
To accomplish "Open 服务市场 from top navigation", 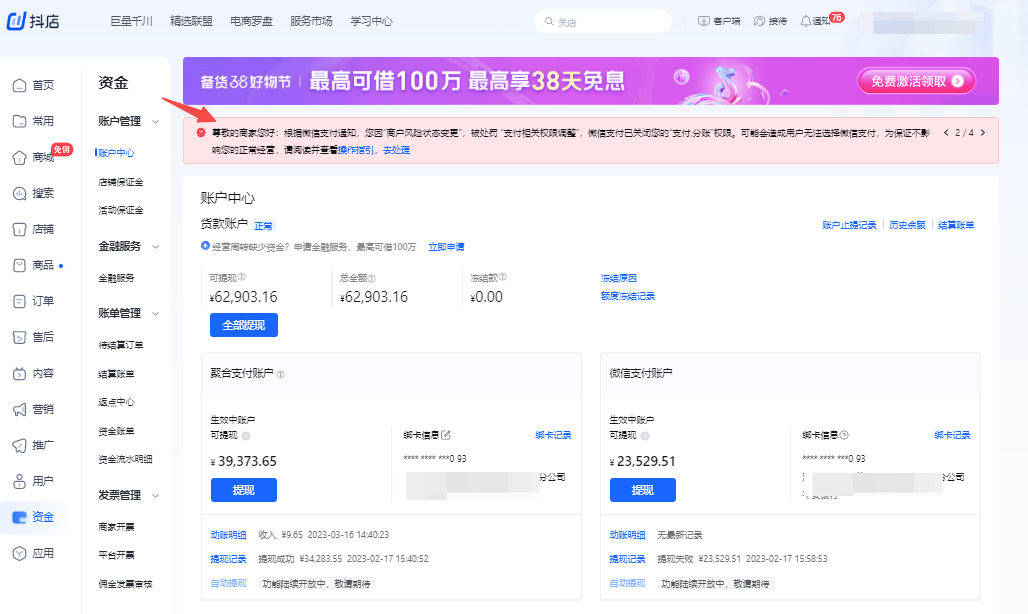I will [313, 20].
